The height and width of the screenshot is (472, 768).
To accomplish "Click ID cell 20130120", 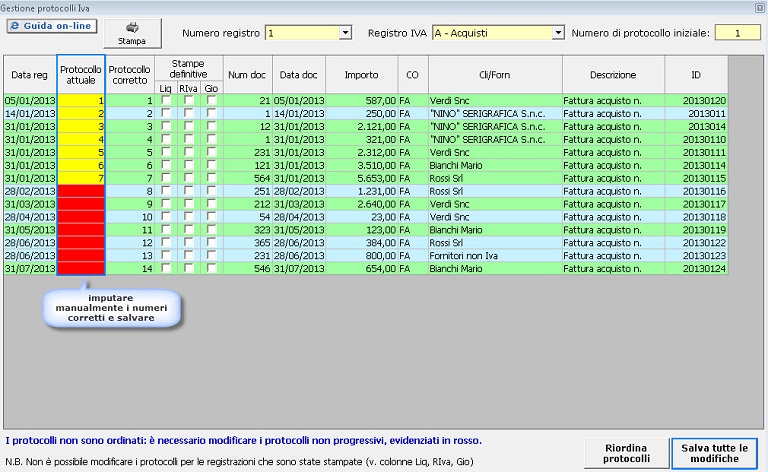I will 696,100.
